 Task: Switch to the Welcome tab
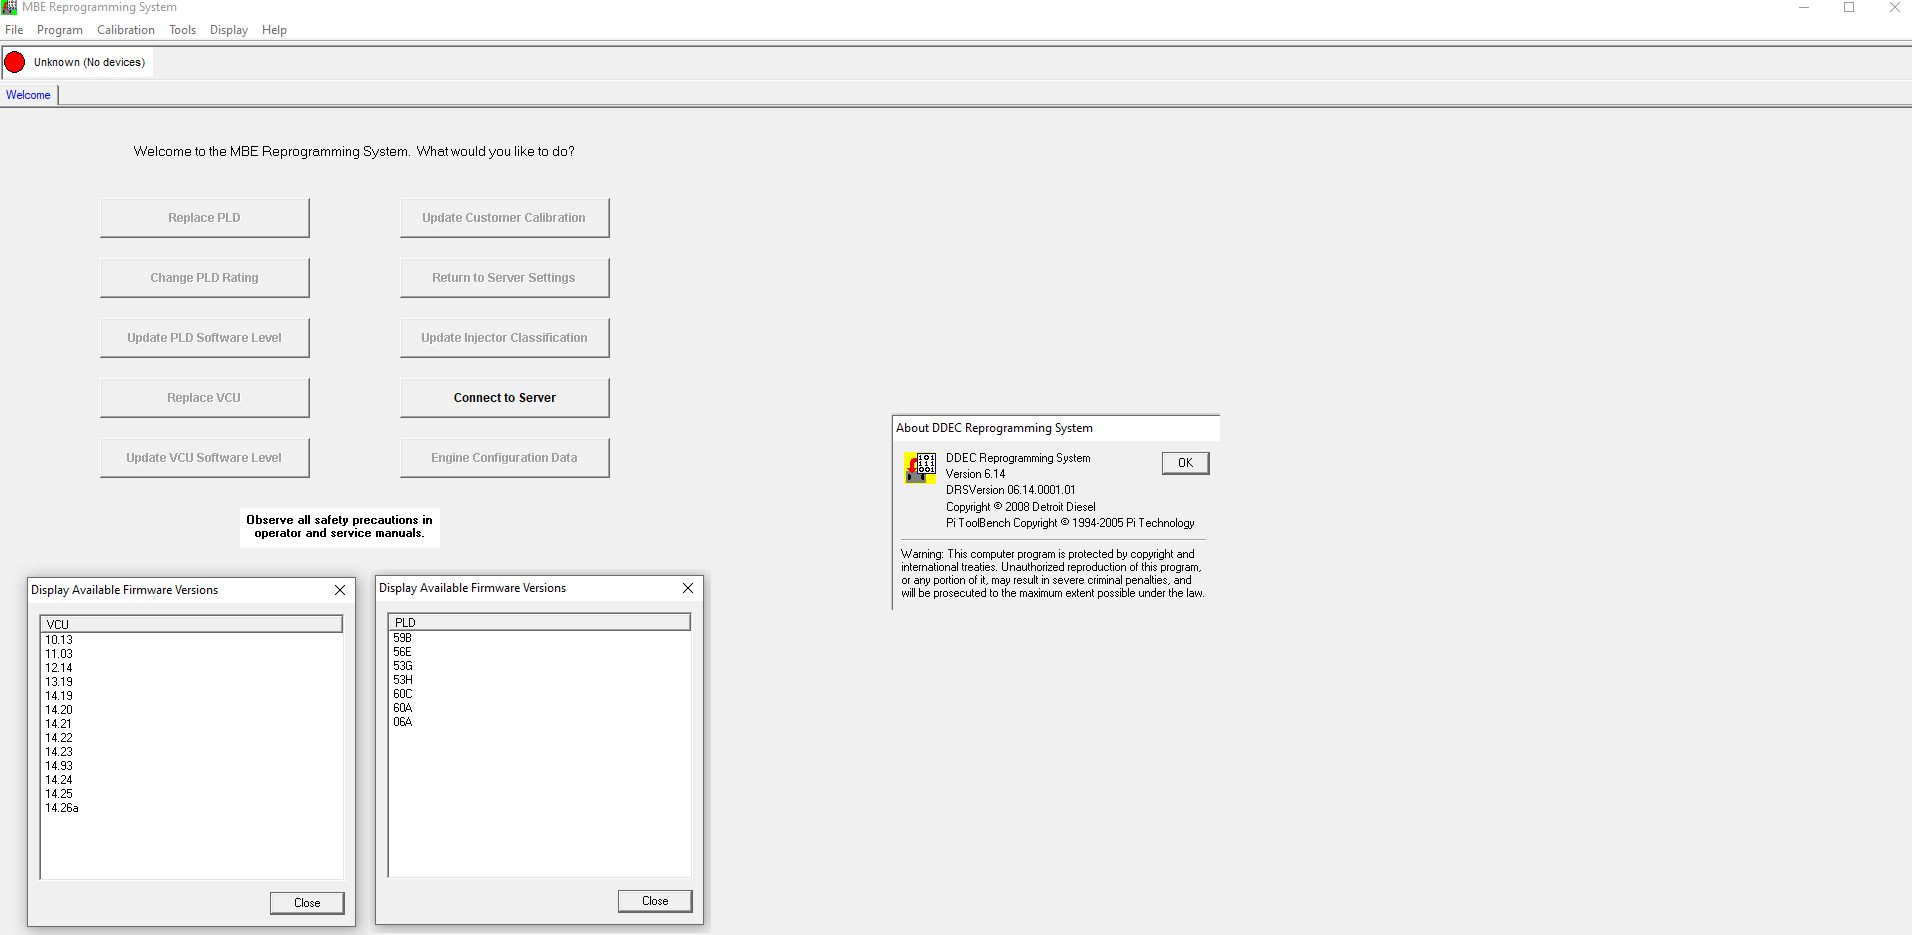(x=28, y=95)
